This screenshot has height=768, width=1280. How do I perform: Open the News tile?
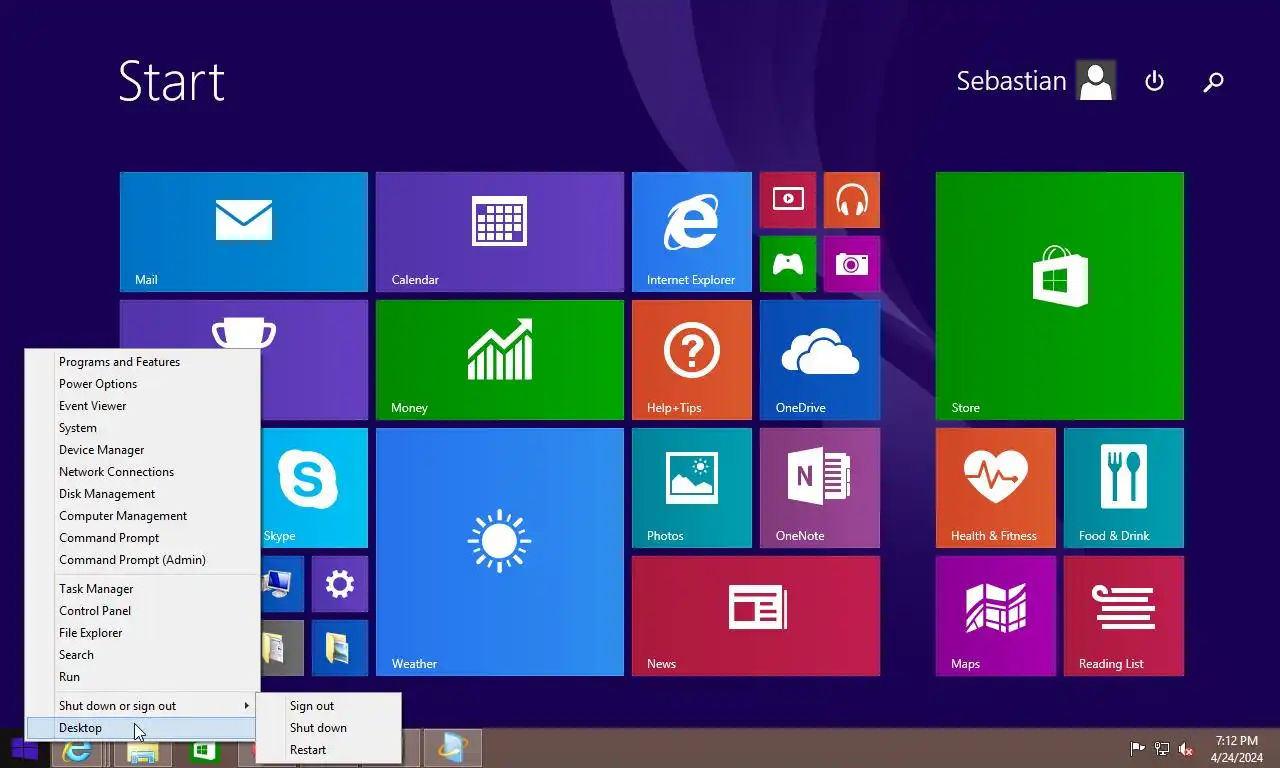[x=756, y=616]
